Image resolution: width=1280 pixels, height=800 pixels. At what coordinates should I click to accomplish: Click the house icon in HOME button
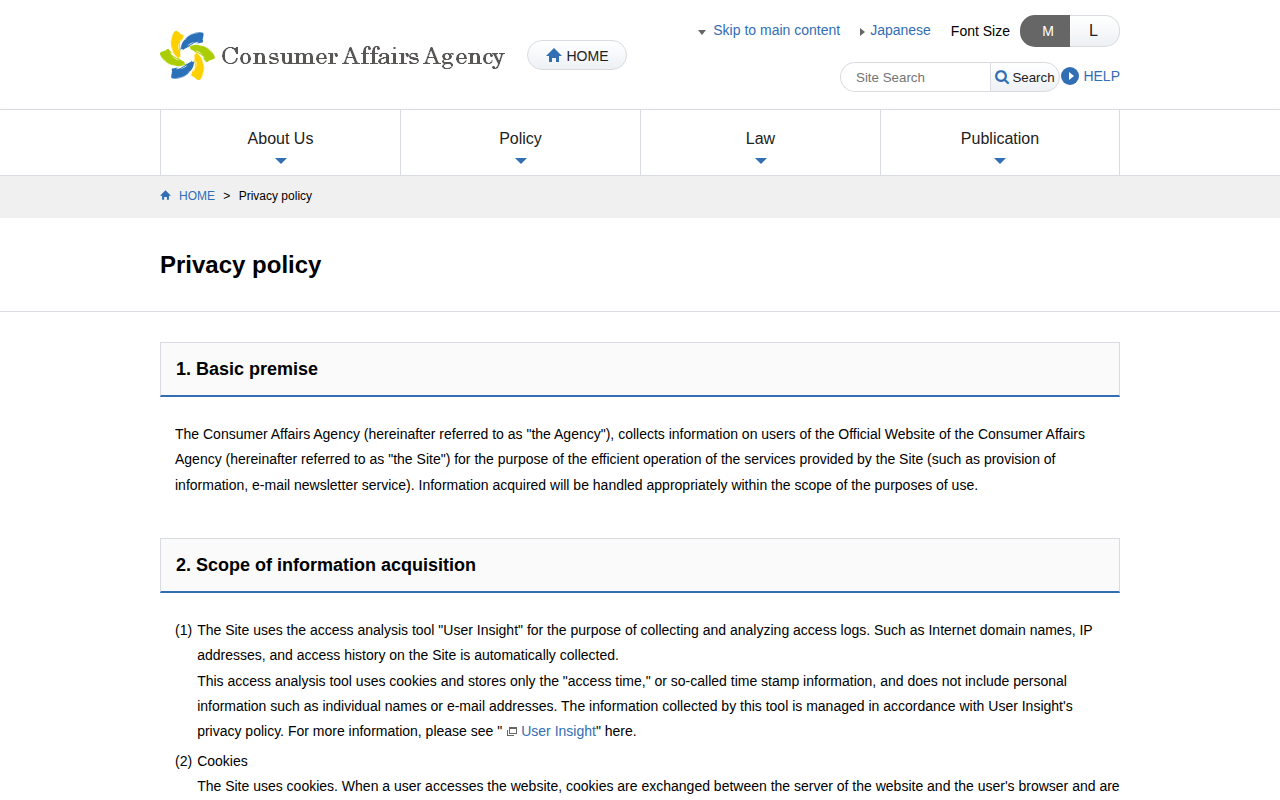[554, 56]
